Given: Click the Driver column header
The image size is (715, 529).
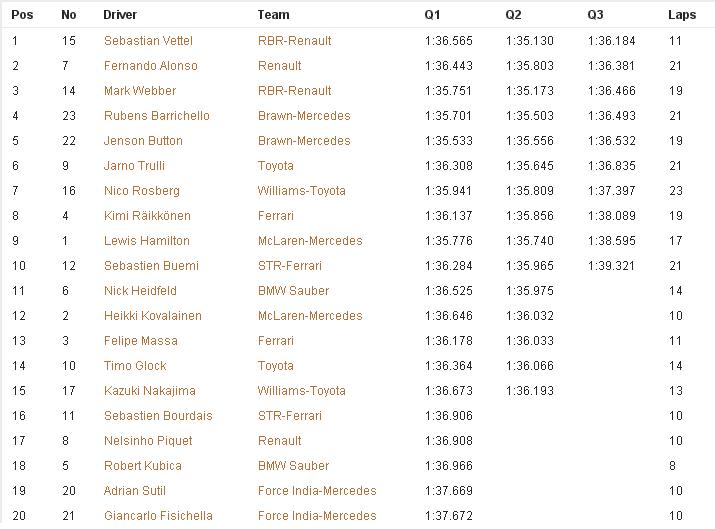Looking at the screenshot, I should tap(120, 15).
